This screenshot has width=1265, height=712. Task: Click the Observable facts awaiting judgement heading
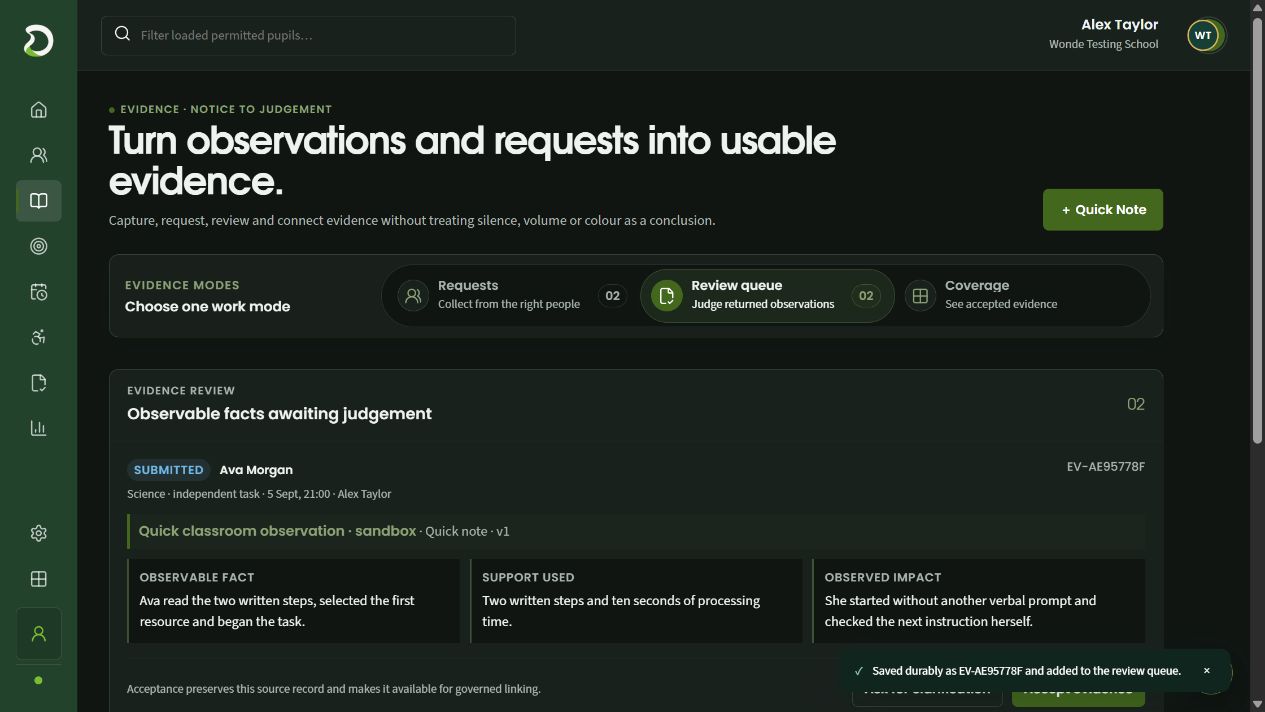(279, 414)
